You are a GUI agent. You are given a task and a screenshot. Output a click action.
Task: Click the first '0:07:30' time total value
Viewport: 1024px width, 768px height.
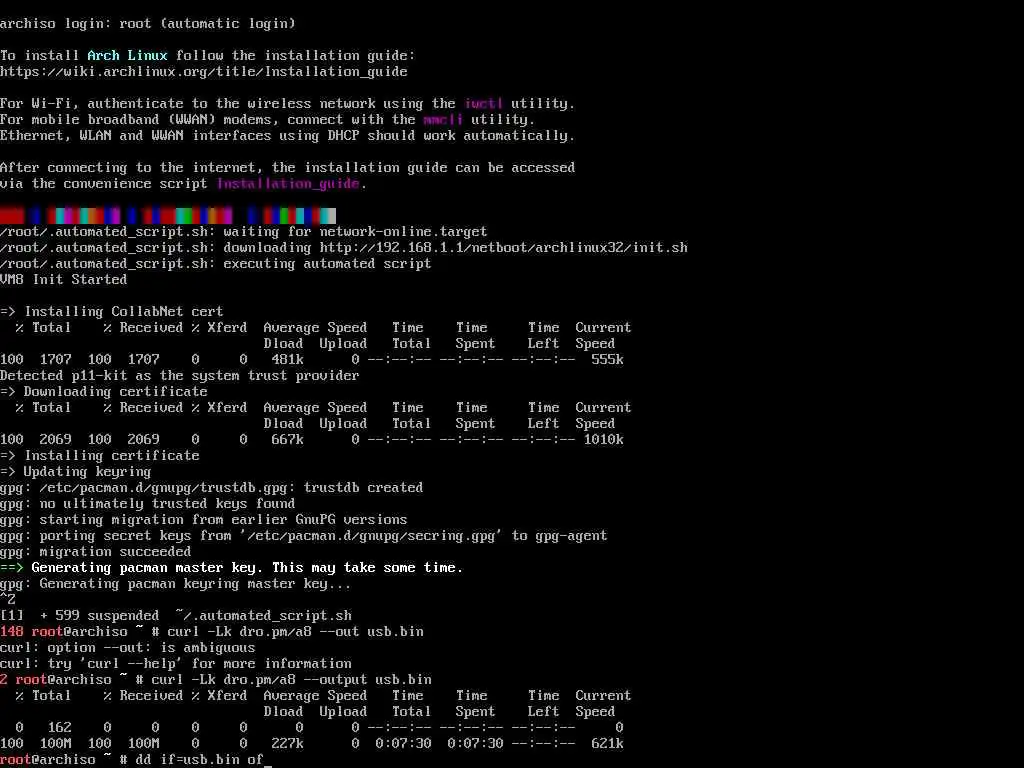point(403,744)
